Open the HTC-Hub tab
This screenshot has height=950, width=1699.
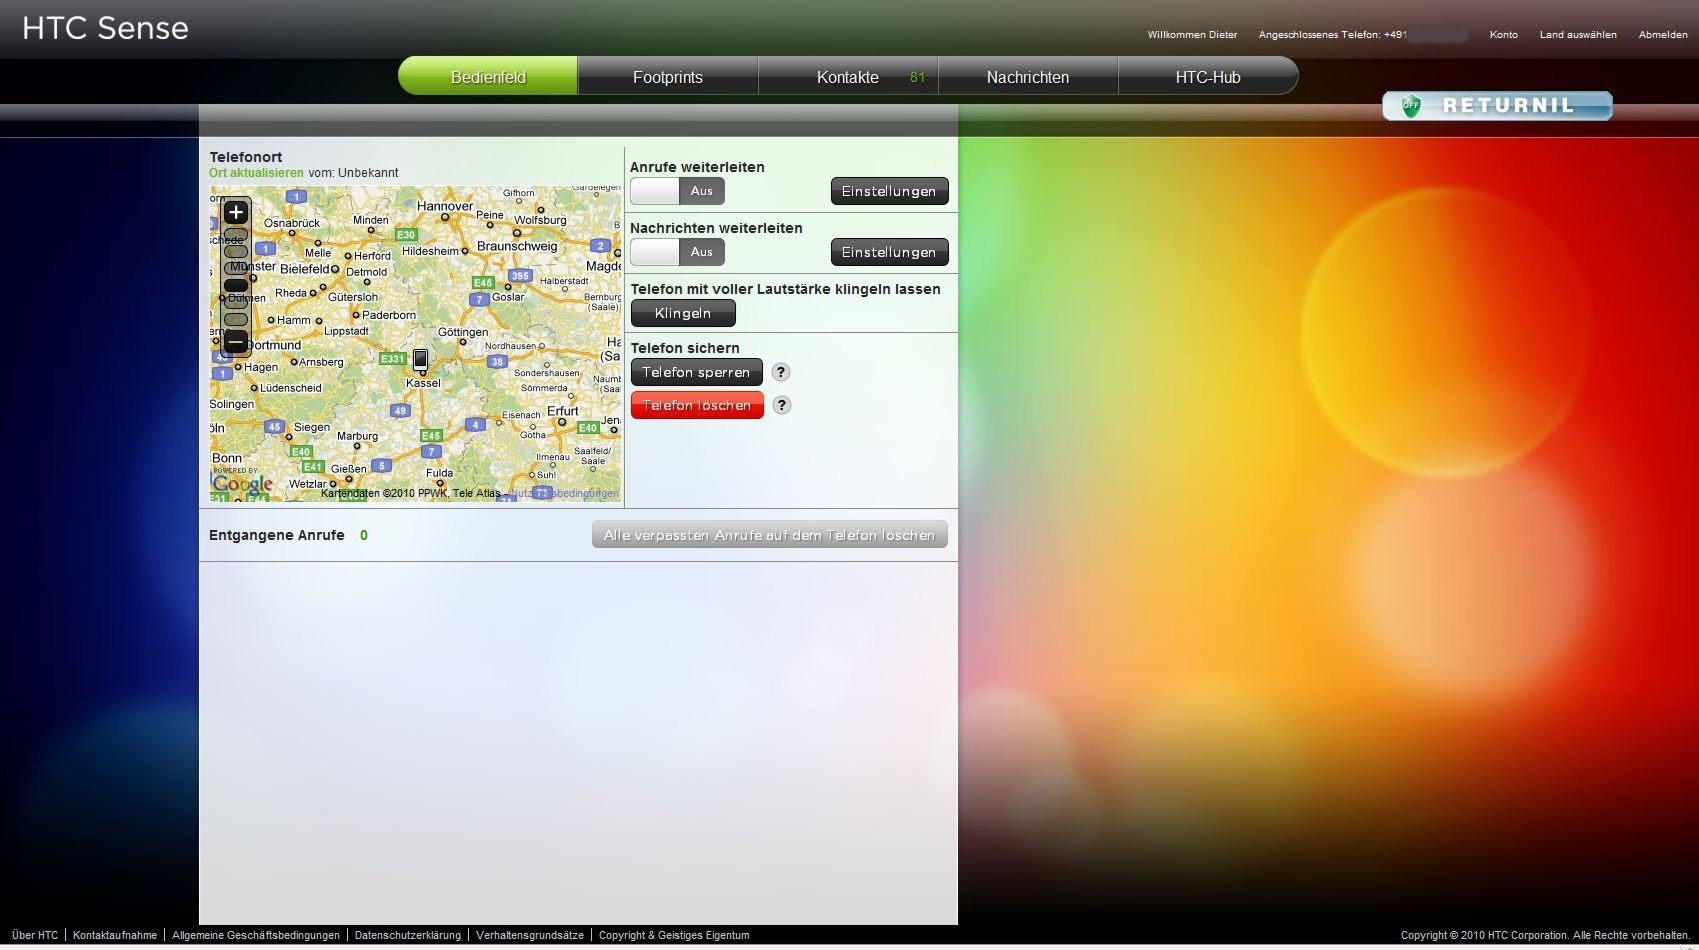pos(1208,77)
